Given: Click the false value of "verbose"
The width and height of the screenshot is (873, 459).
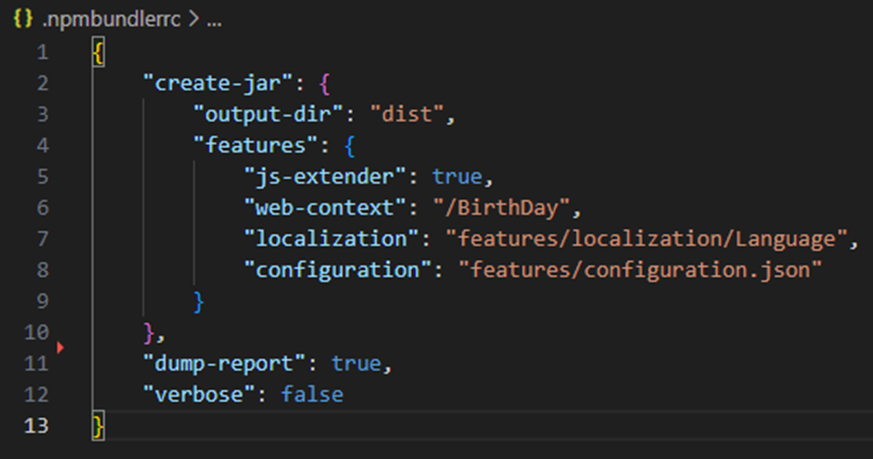Looking at the screenshot, I should coord(312,394).
